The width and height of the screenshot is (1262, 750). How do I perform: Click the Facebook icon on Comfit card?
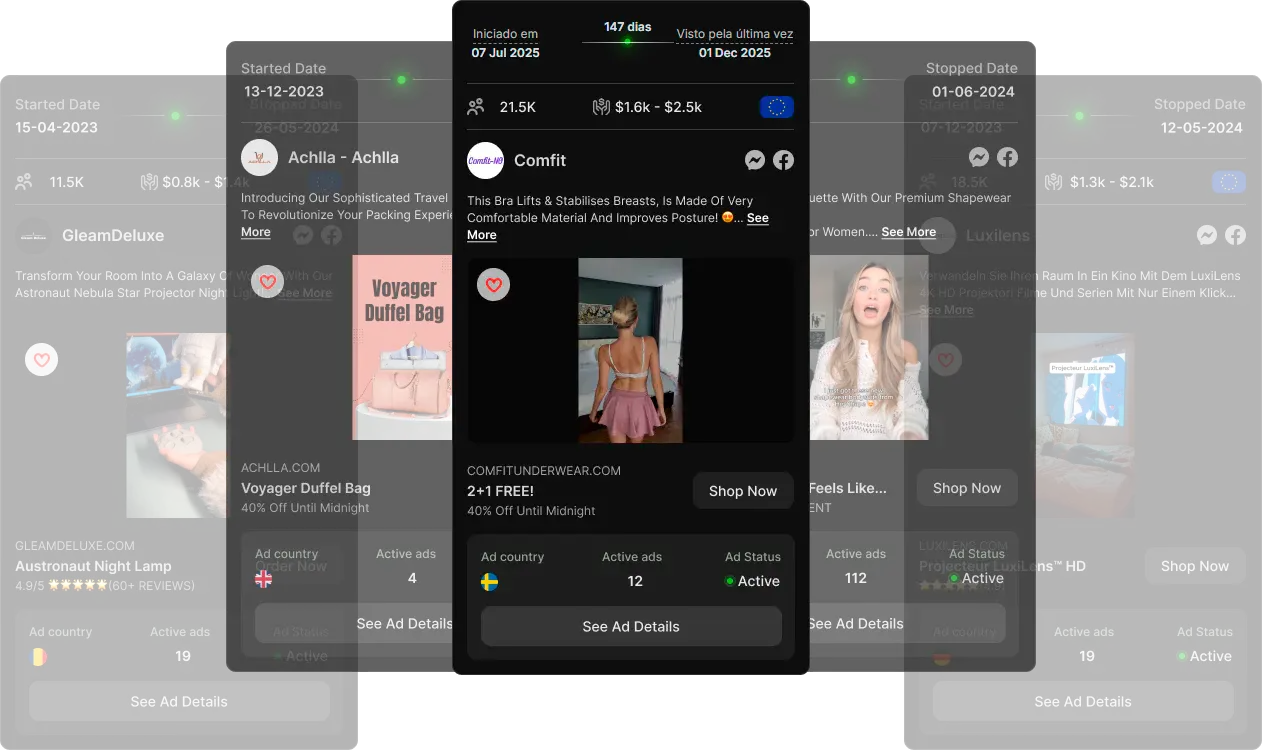783,160
